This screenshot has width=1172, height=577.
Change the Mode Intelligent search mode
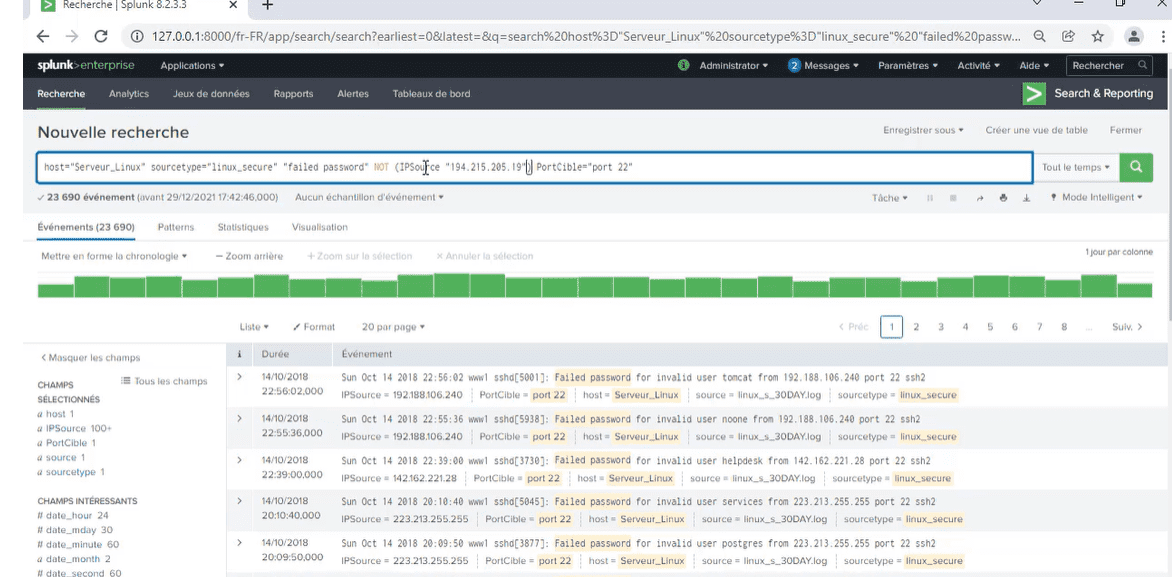click(1097, 198)
